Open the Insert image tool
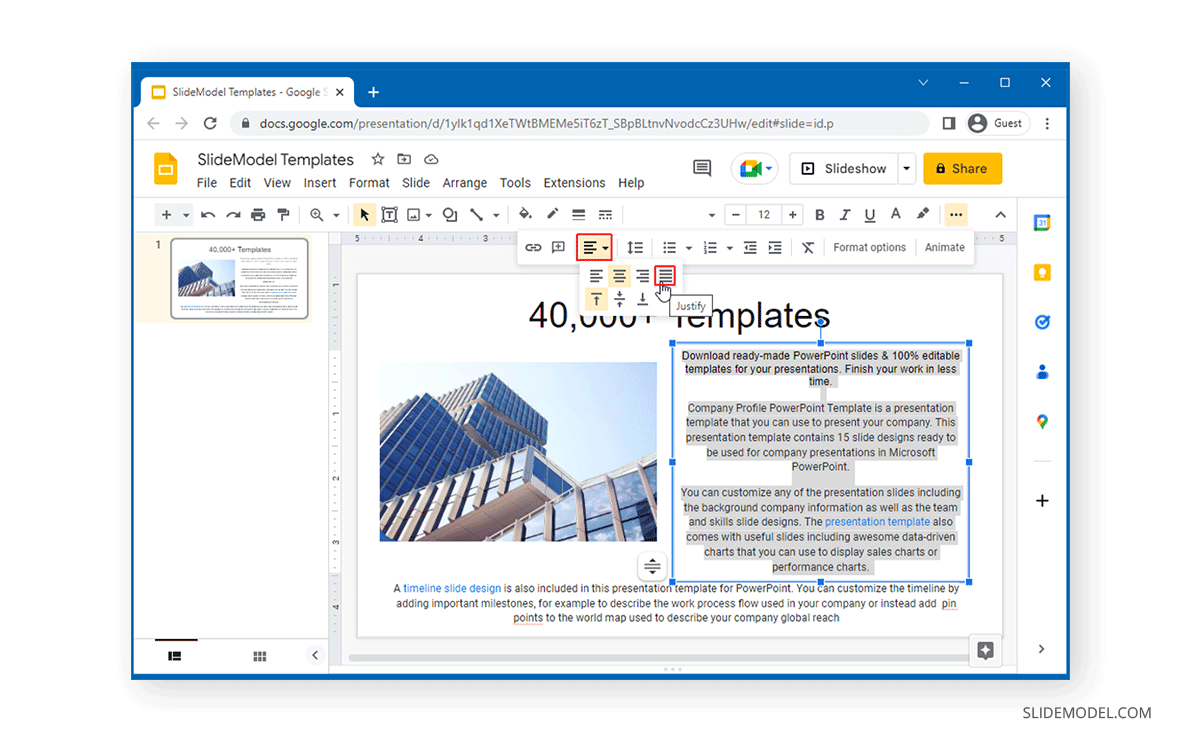The image size is (1200, 743). [x=415, y=214]
